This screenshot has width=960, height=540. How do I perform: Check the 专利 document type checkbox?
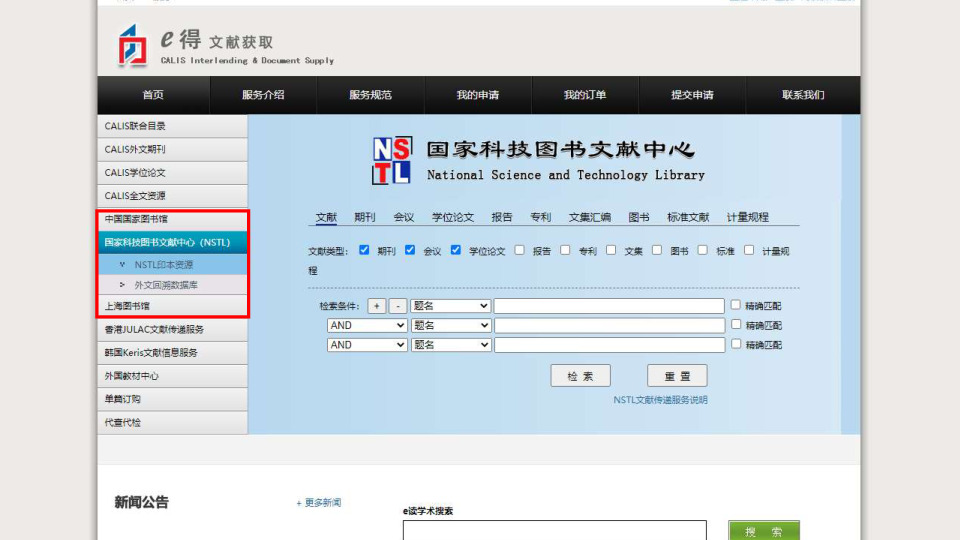click(565, 250)
